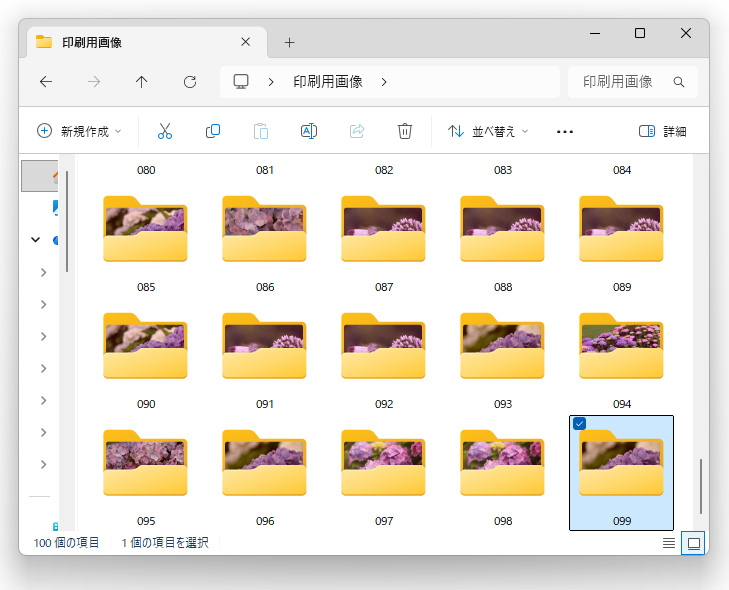Click the Copy icon in toolbar
Image resolution: width=729 pixels, height=590 pixels.
tap(213, 131)
